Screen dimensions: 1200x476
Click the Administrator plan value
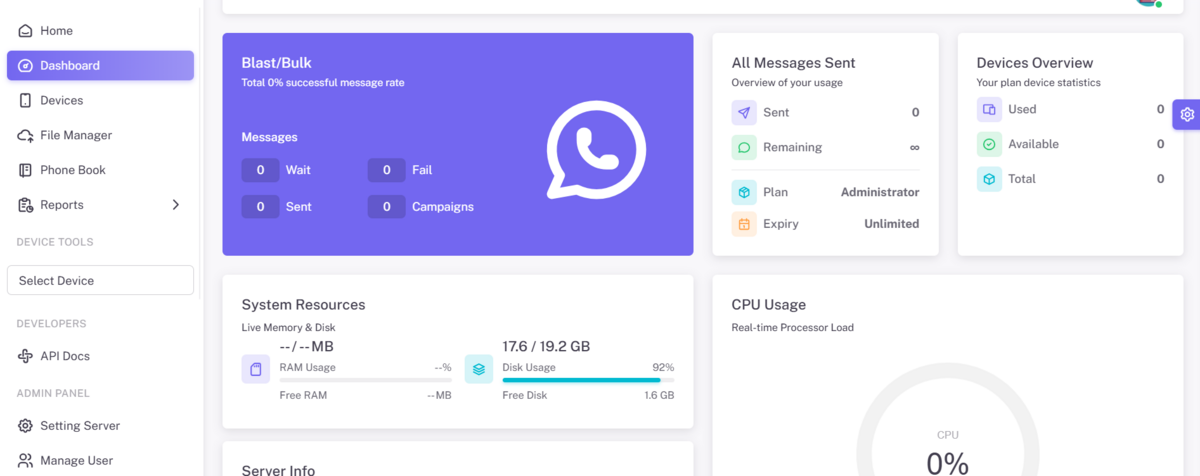point(880,192)
